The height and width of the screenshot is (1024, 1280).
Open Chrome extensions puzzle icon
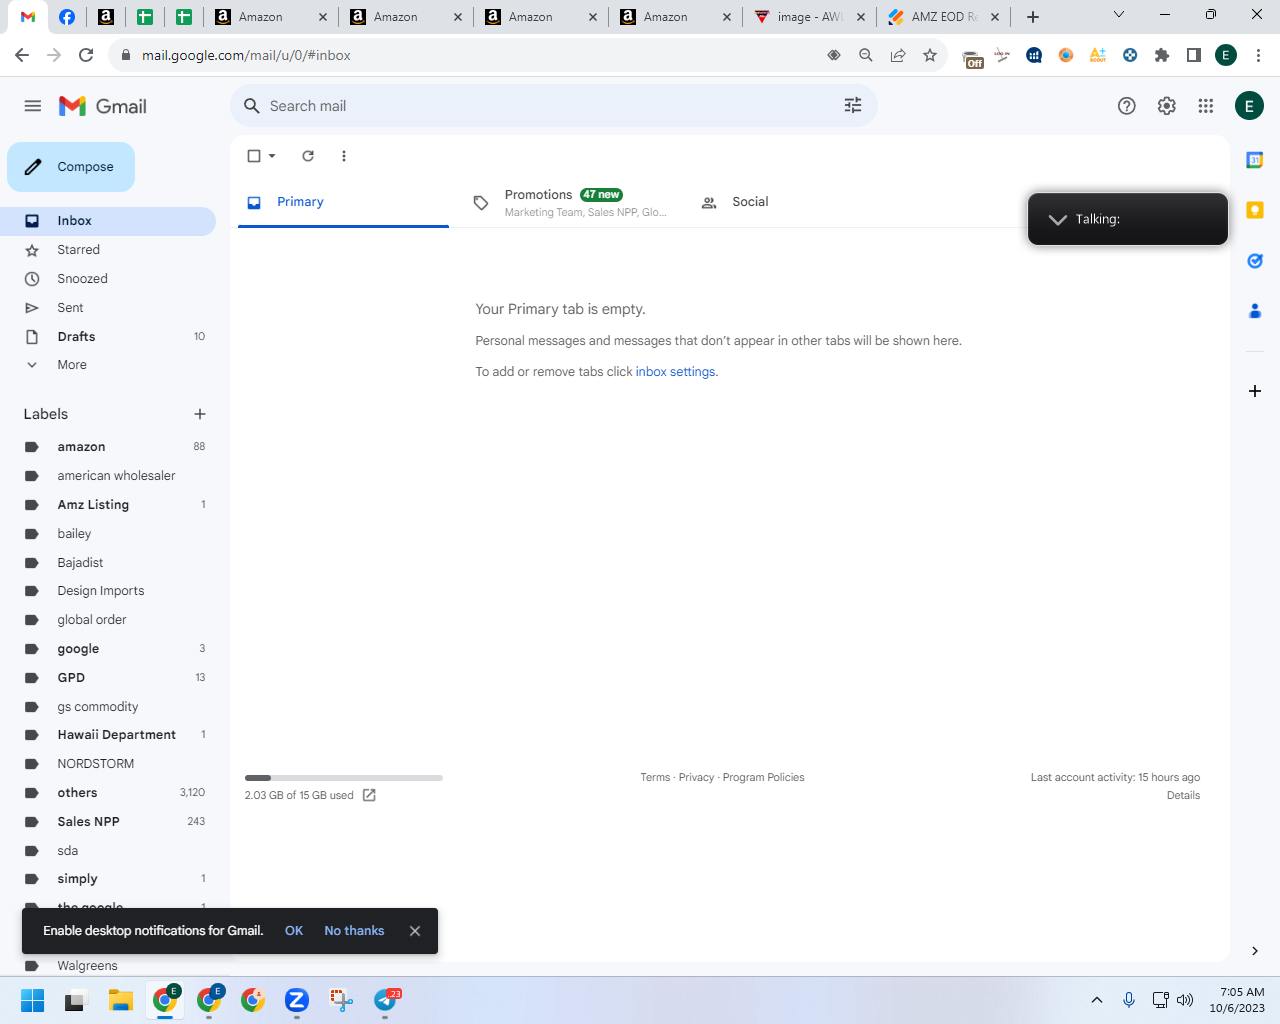pos(1162,55)
